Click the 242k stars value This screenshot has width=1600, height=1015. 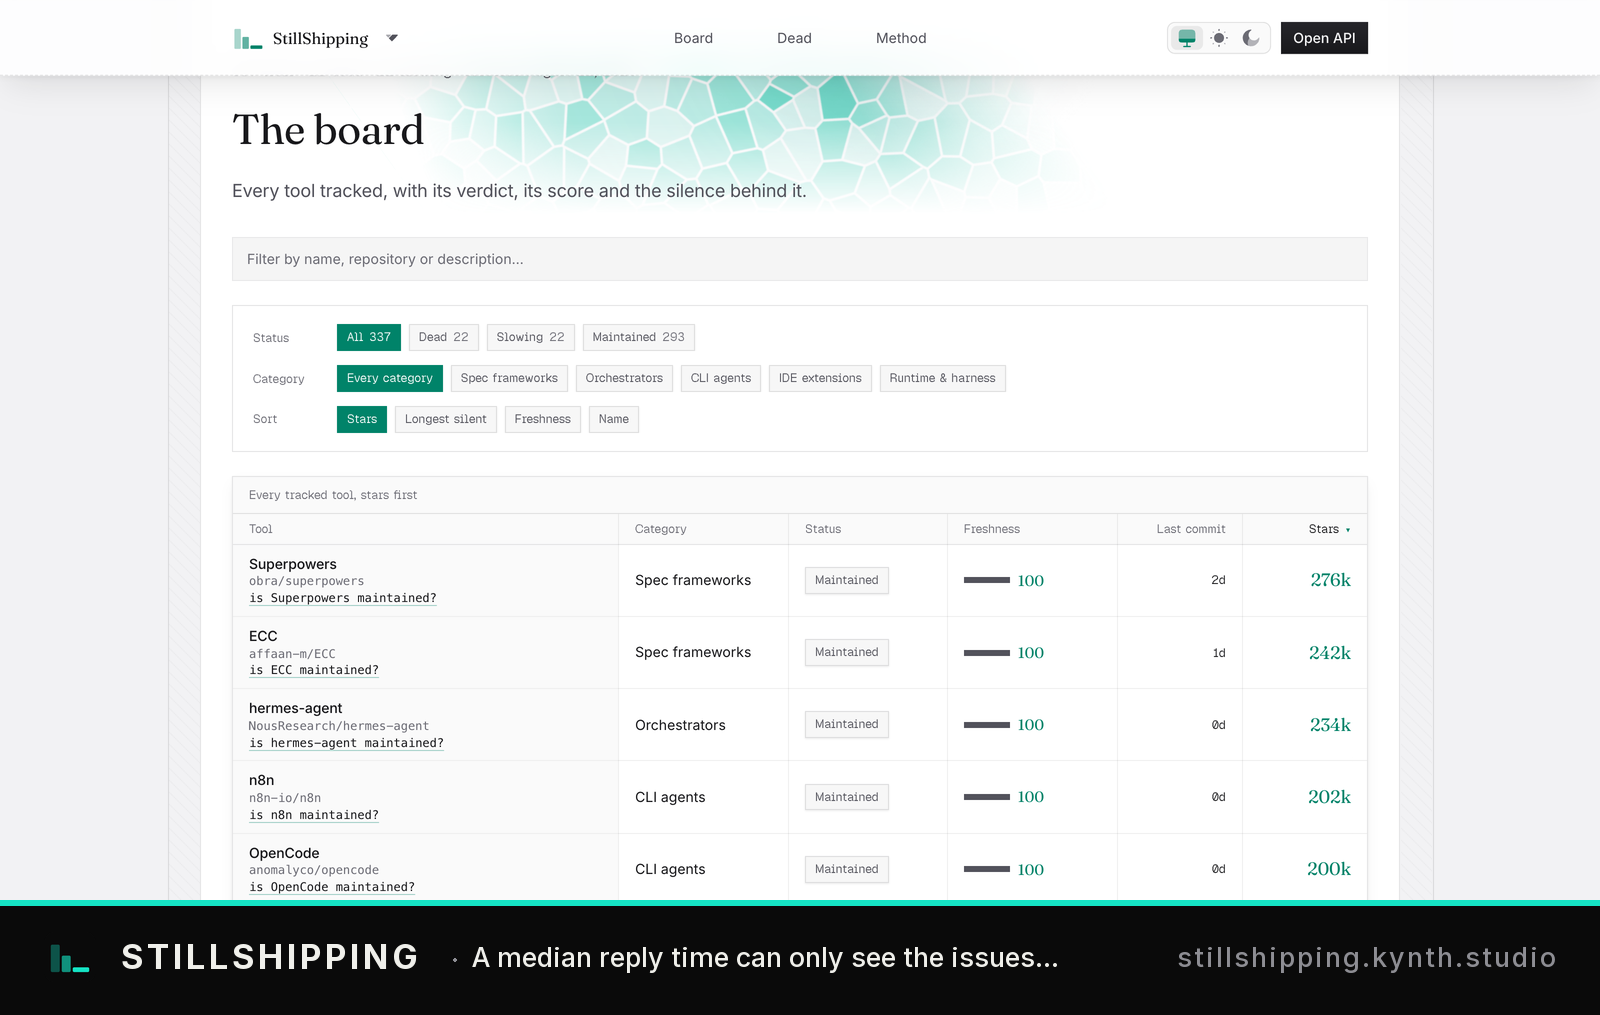pyautogui.click(x=1330, y=653)
